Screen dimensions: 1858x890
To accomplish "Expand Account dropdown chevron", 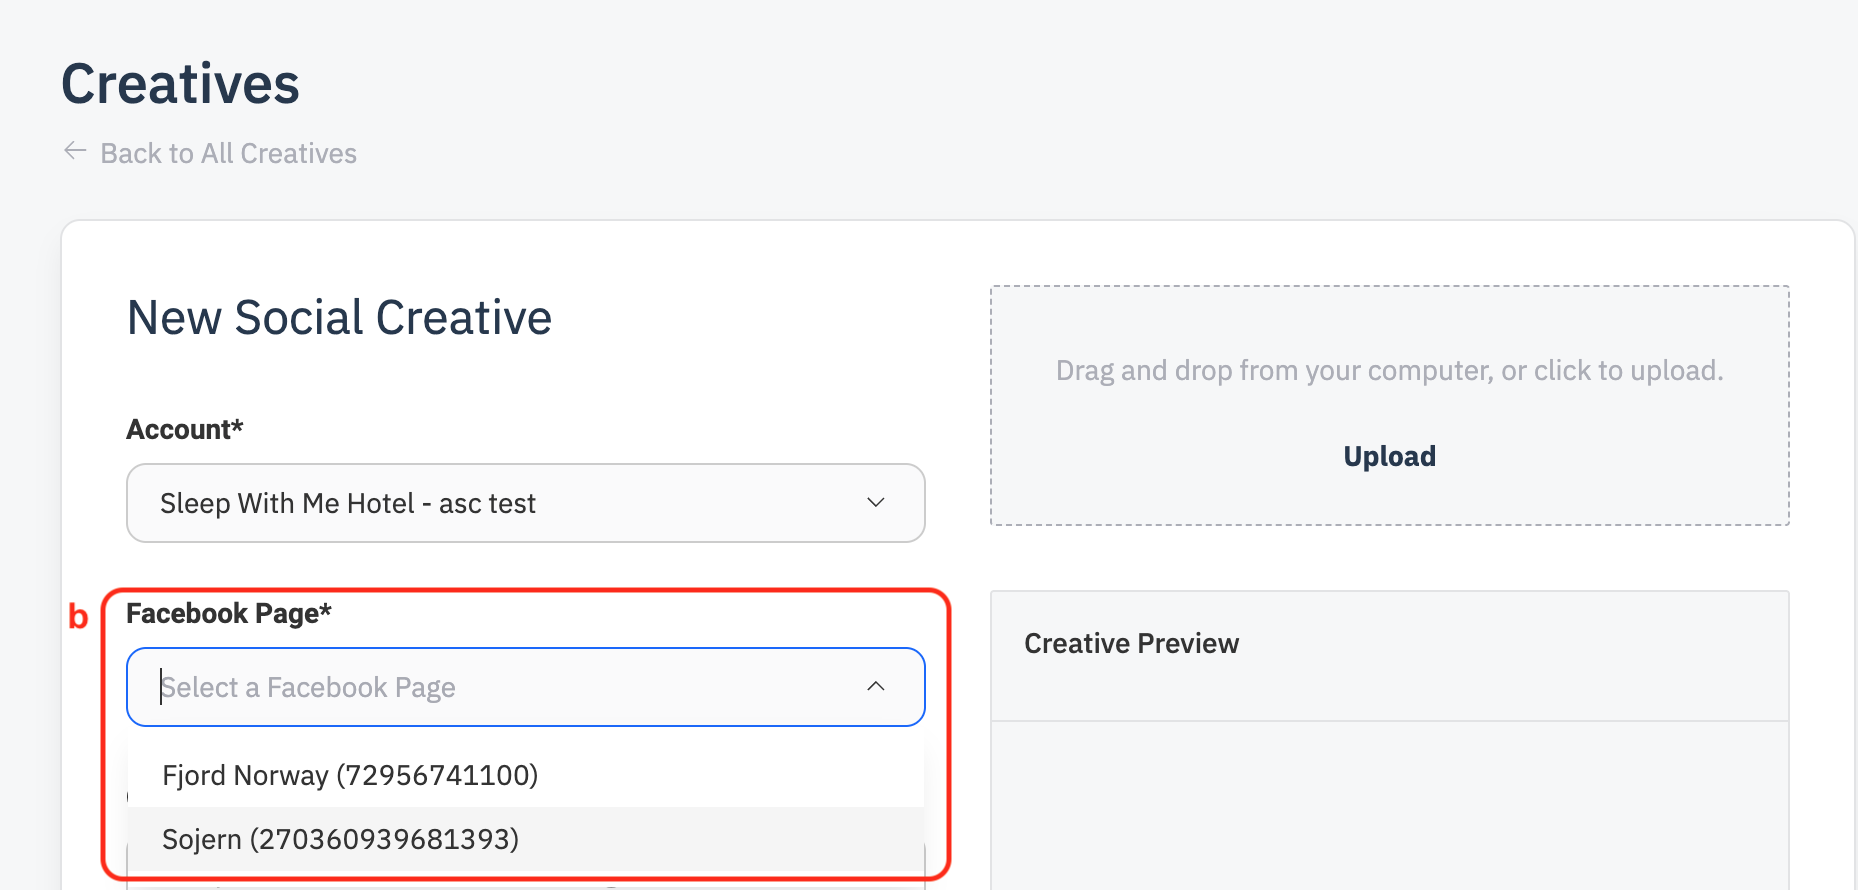I will (876, 502).
